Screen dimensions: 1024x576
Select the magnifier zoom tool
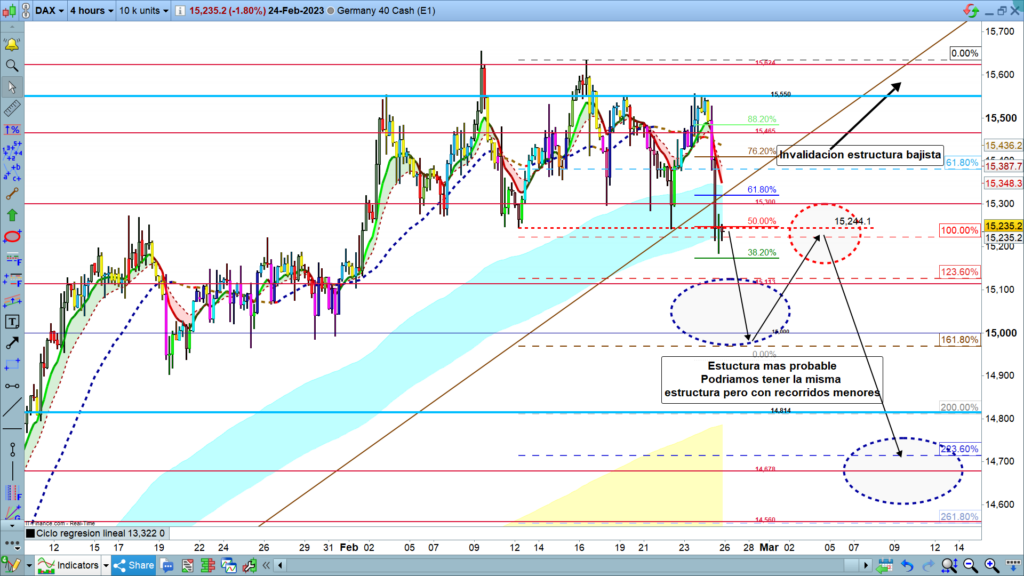click(x=12, y=66)
